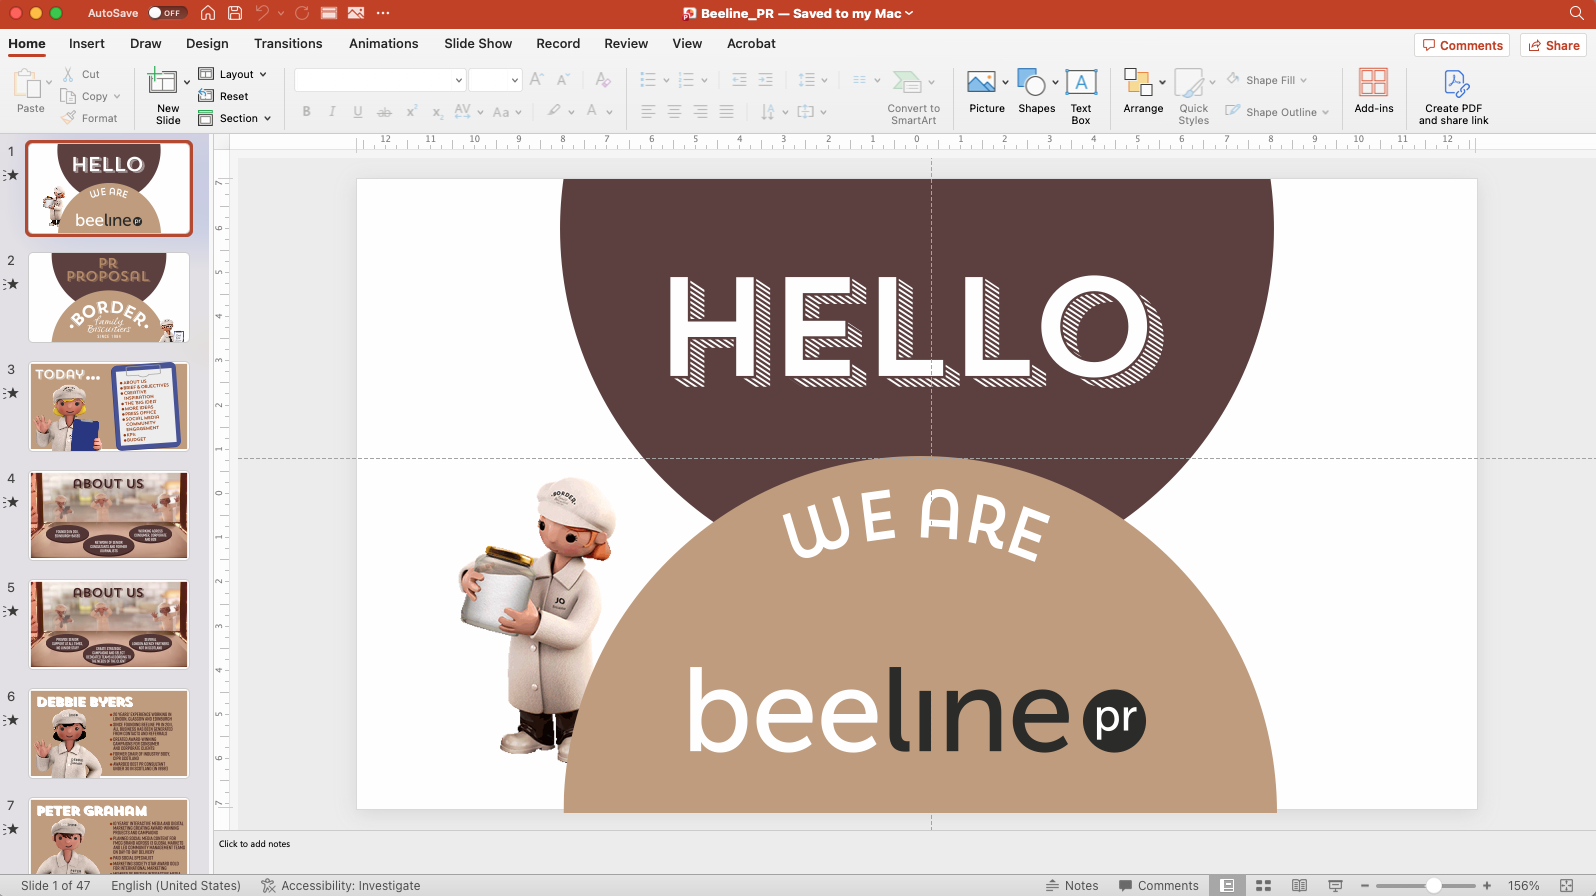Screen dimensions: 1596x896
Task: Click the Font Color button
Action: (592, 111)
